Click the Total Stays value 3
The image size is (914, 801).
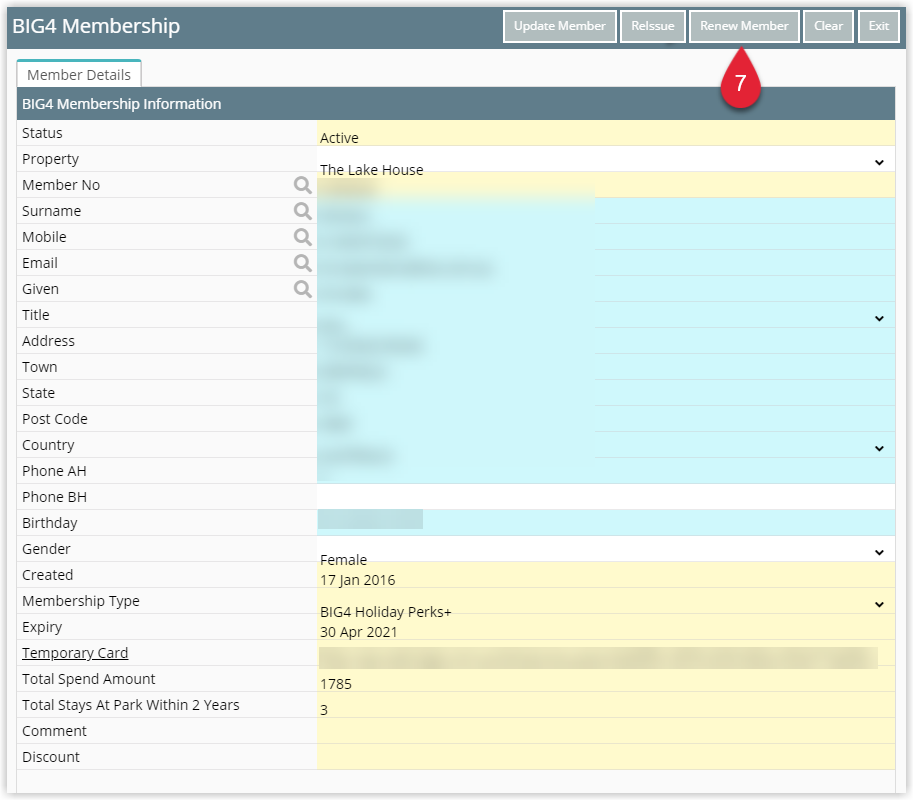tap(324, 710)
